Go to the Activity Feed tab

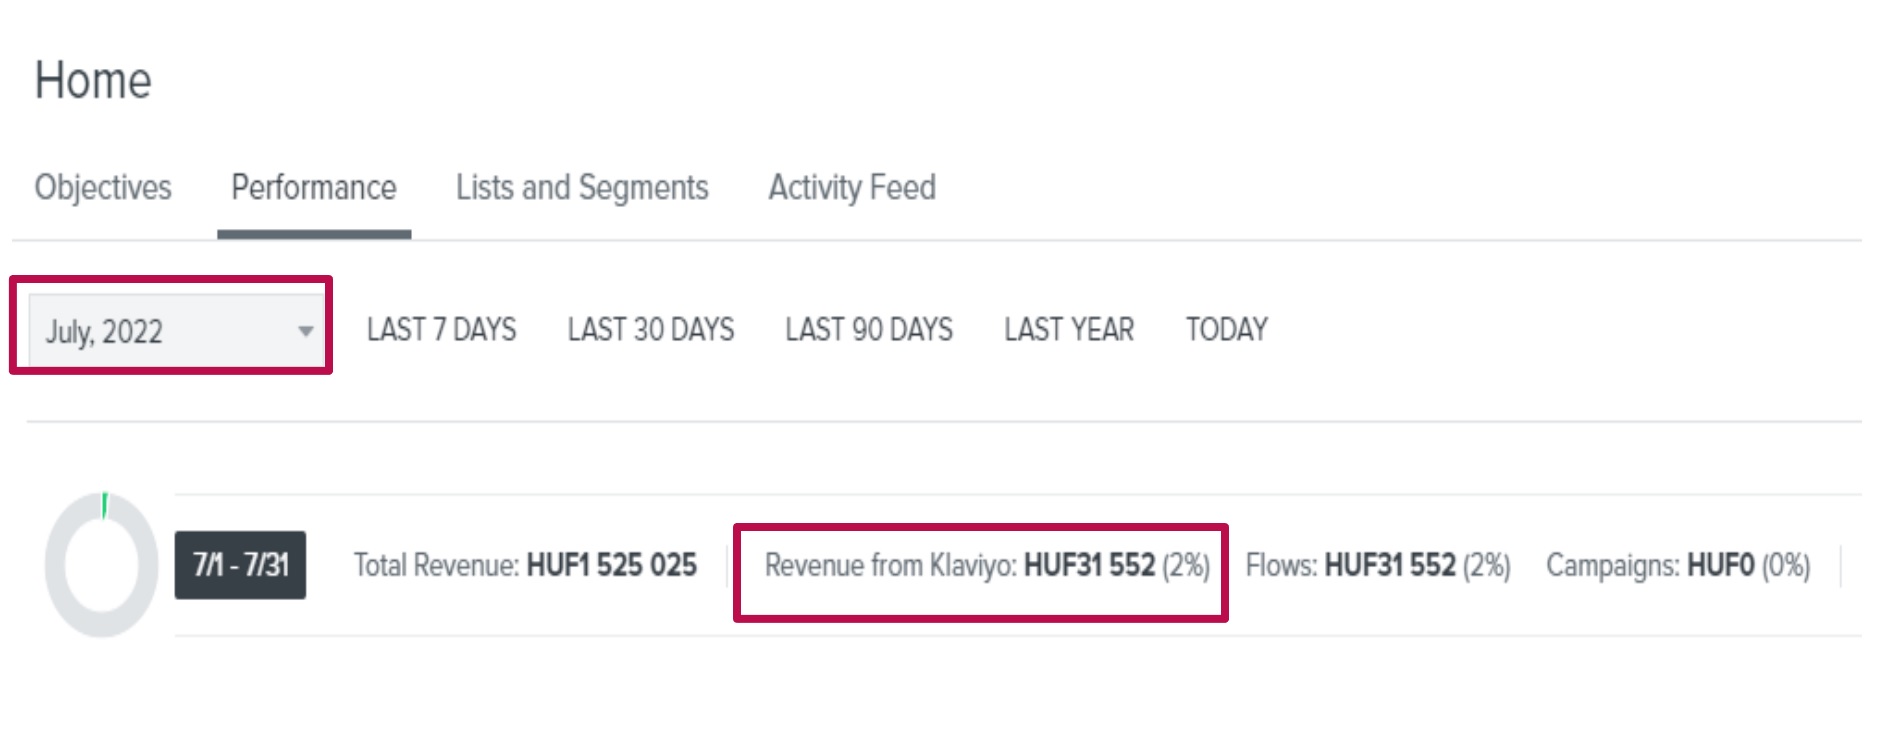(x=852, y=188)
